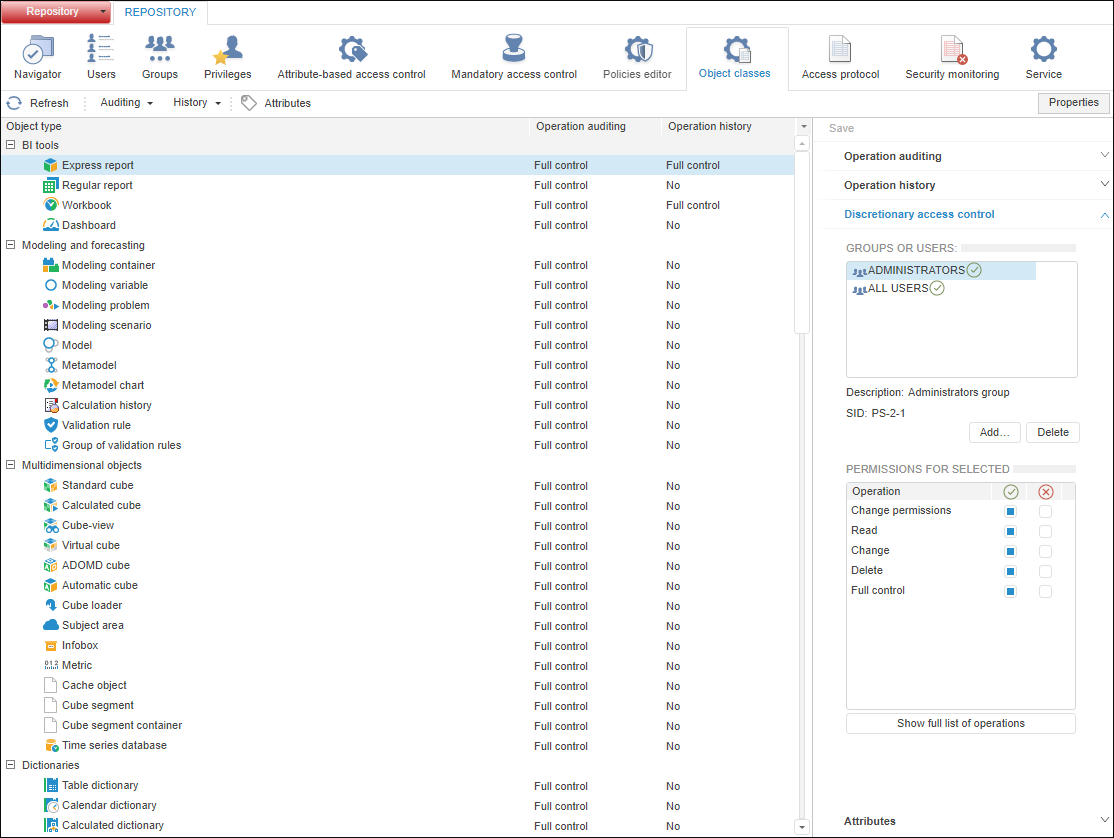The width and height of the screenshot is (1114, 838).
Task: Open the Privileges section icon
Action: click(x=228, y=58)
